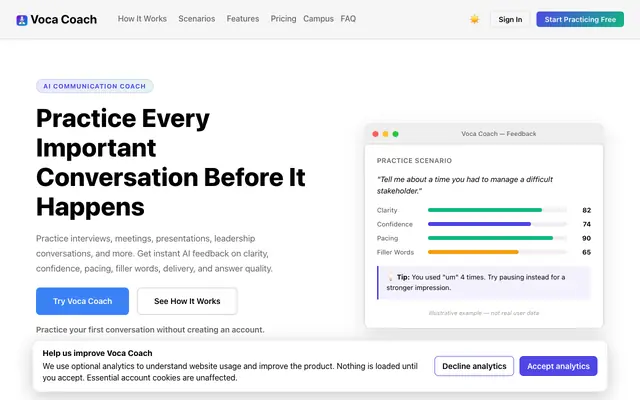
Task: Click the Filler Words score value 65
Action: click(587, 252)
